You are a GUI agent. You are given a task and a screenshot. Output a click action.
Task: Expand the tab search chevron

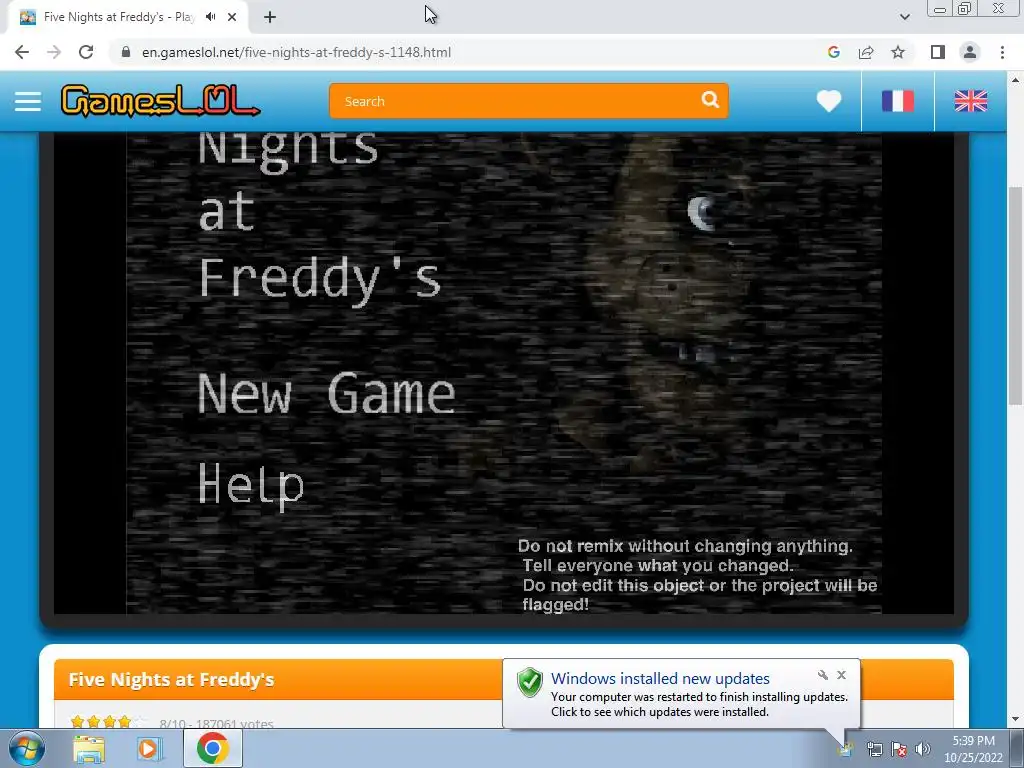904,17
